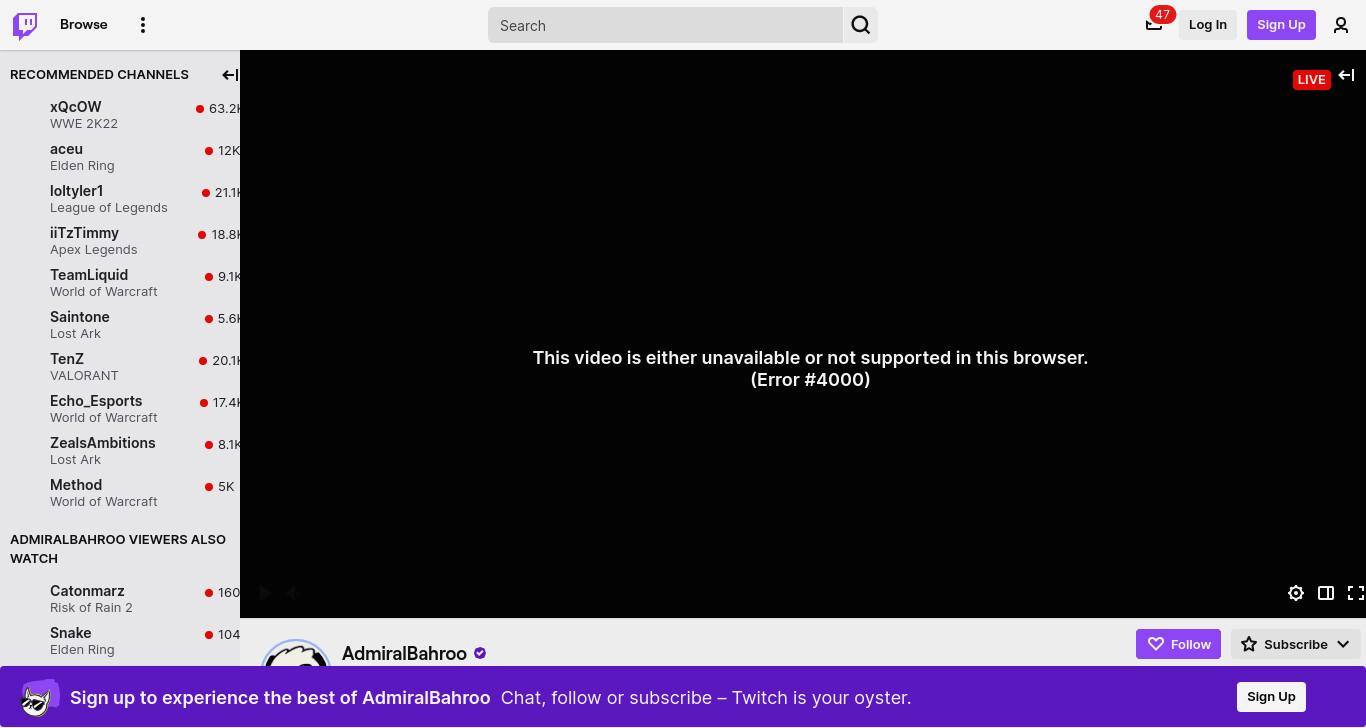
Task: Click the verified badge next to AdmiralBahroo
Action: [x=480, y=653]
